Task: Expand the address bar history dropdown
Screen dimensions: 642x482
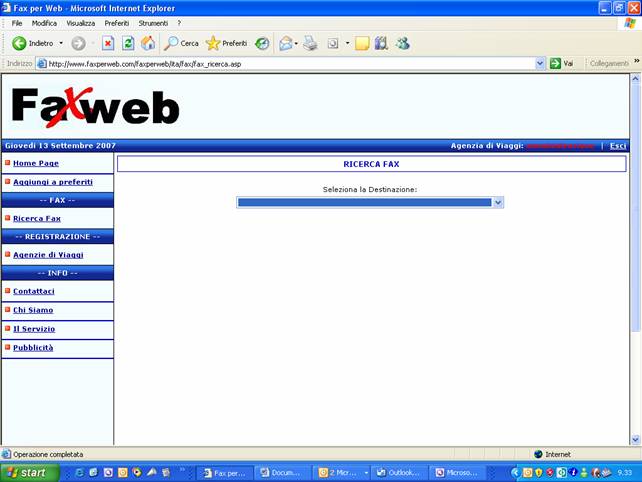Action: pyautogui.click(x=540, y=64)
